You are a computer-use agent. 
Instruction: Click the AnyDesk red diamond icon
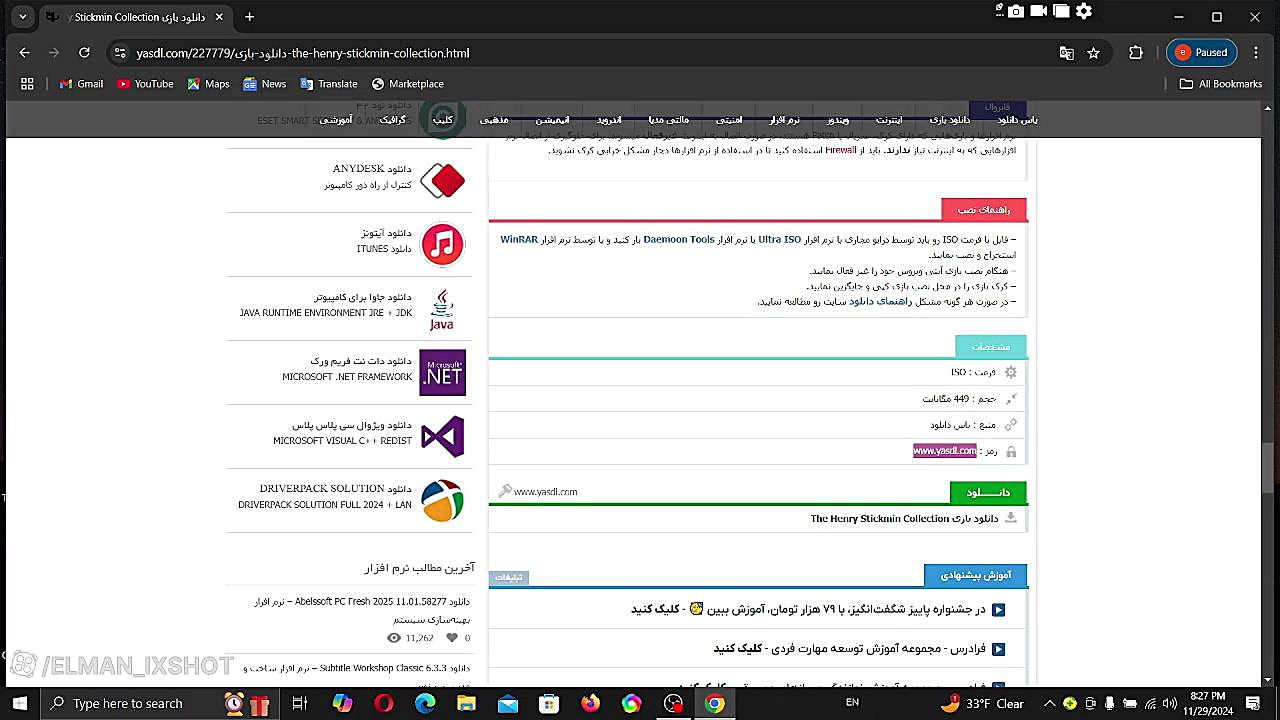442,181
